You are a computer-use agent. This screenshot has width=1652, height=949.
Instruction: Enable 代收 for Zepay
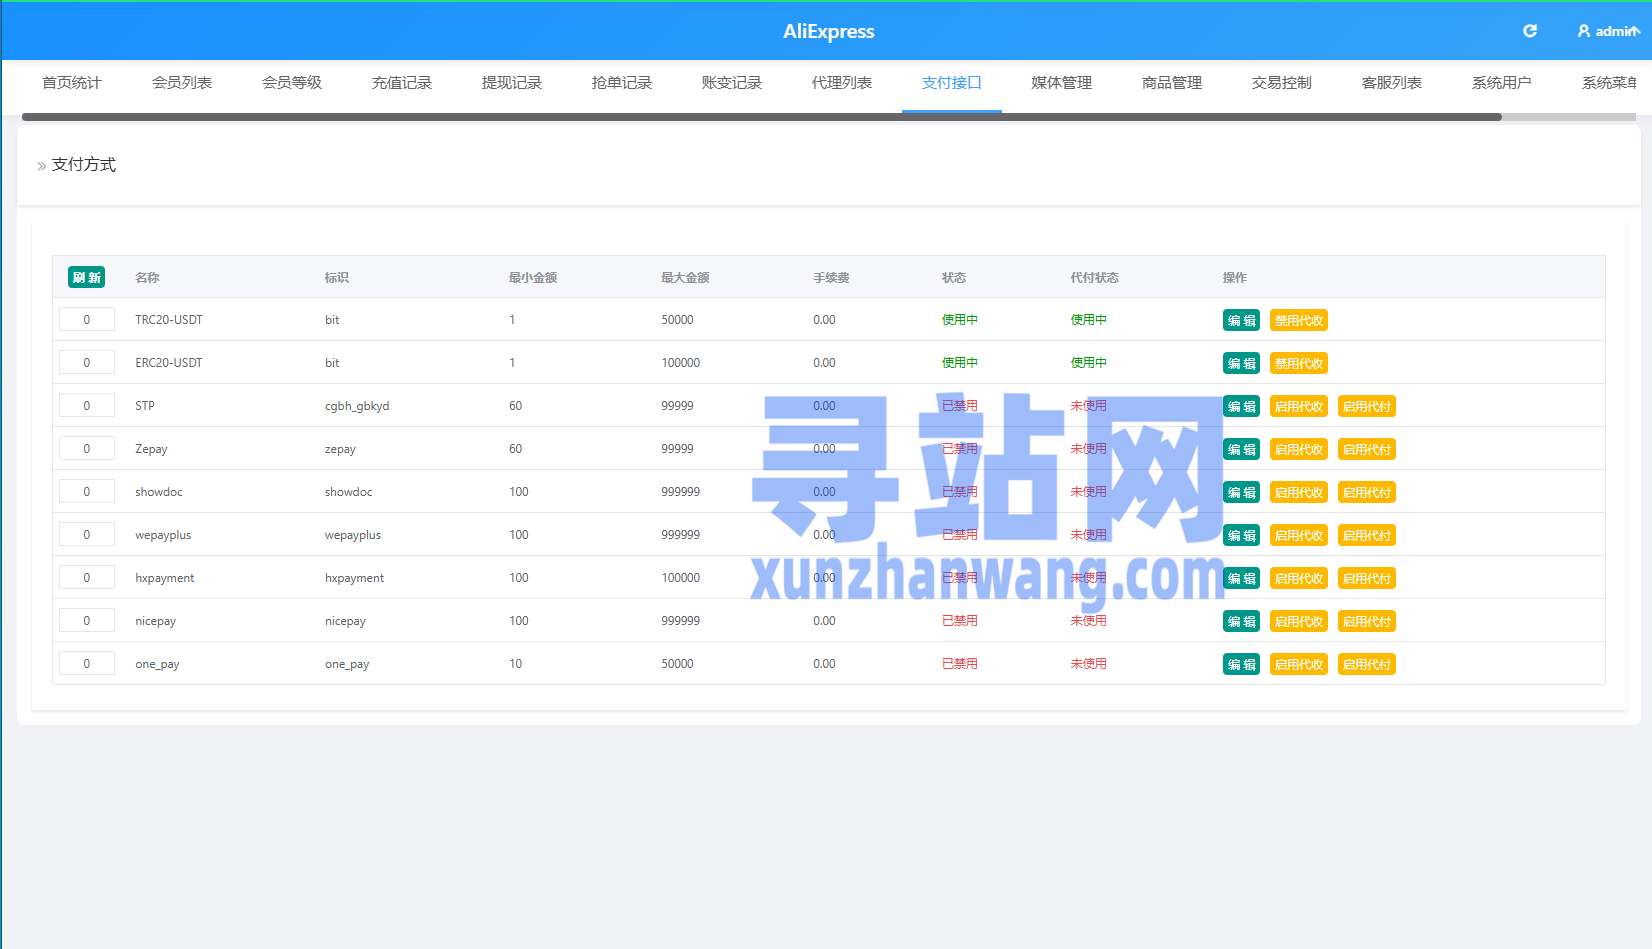tap(1299, 449)
